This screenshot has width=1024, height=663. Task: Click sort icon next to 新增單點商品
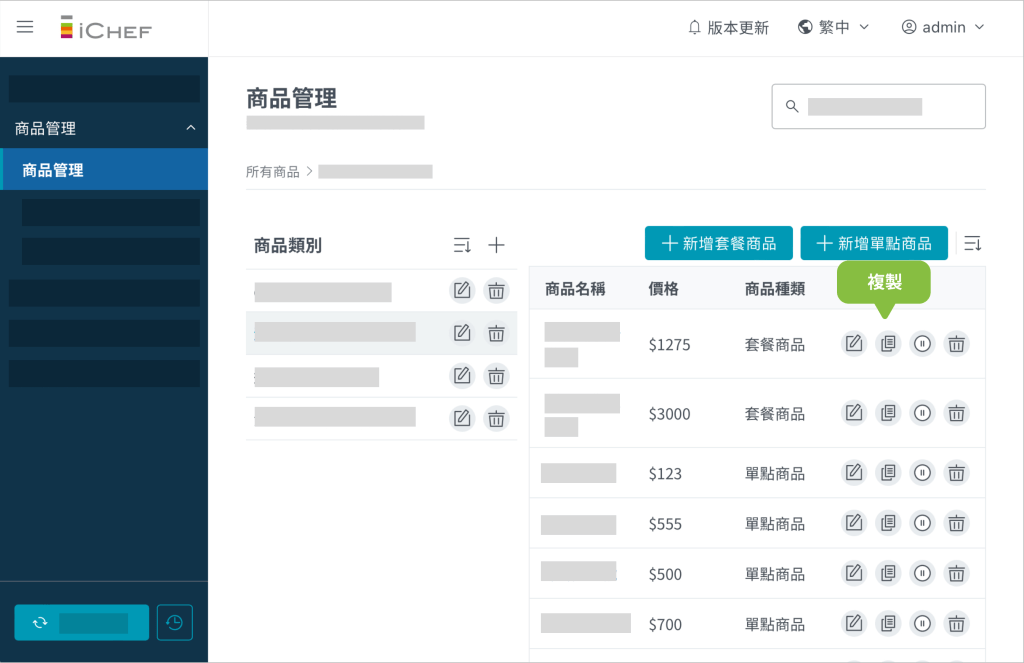pyautogui.click(x=972, y=243)
